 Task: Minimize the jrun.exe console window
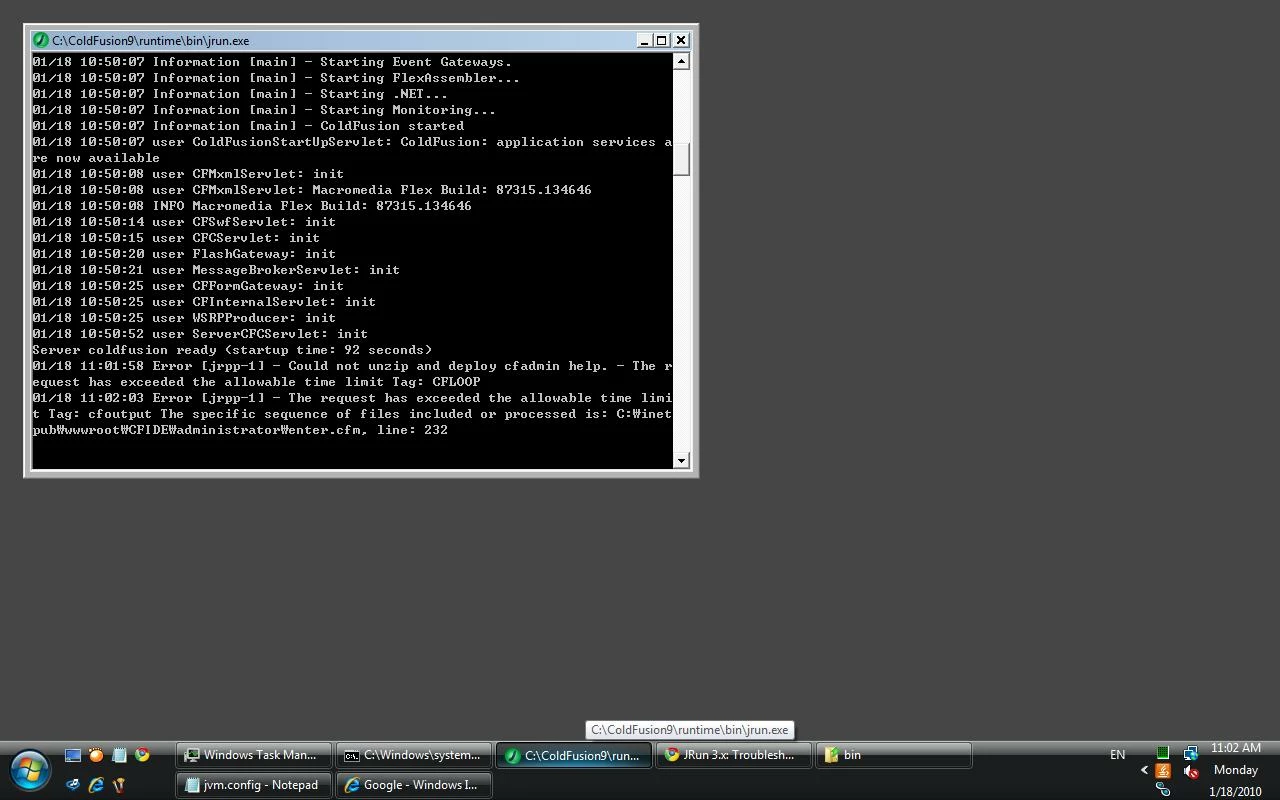click(644, 40)
